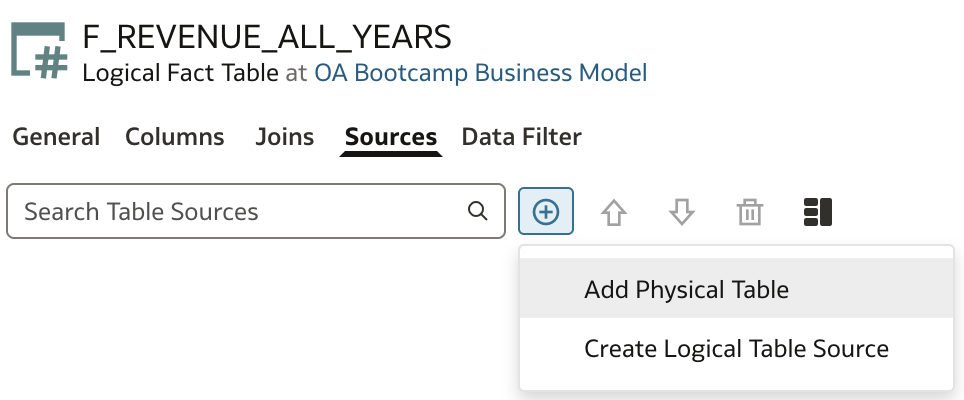The width and height of the screenshot is (964, 400).
Task: Click the Move Up arrow icon
Action: click(614, 213)
